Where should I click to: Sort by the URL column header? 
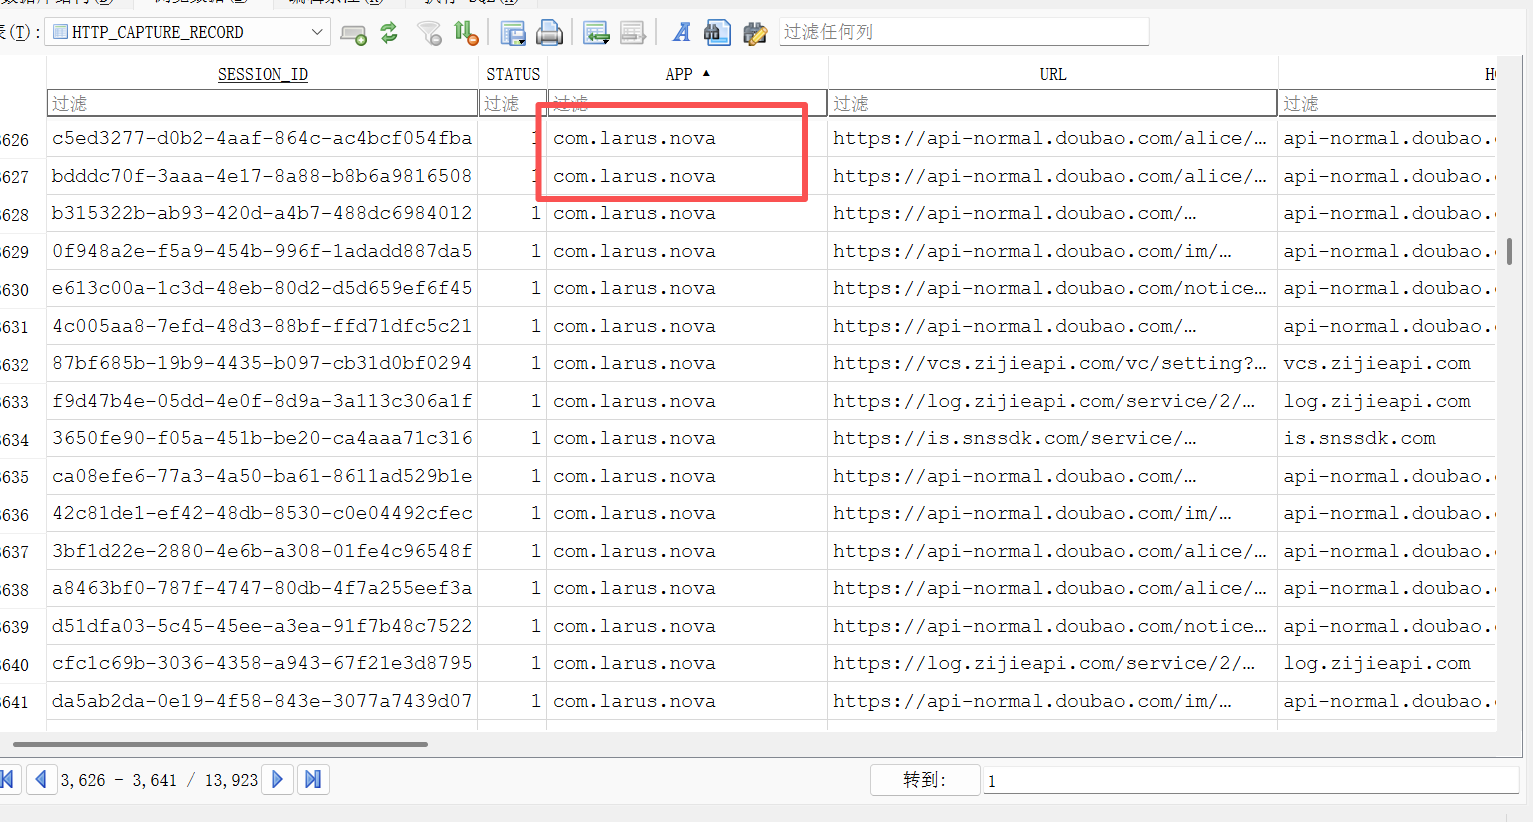(x=1053, y=74)
